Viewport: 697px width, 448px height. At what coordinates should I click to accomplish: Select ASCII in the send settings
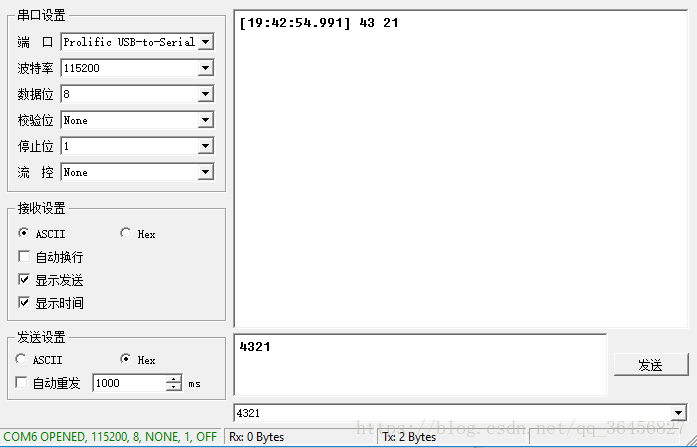tap(39, 359)
